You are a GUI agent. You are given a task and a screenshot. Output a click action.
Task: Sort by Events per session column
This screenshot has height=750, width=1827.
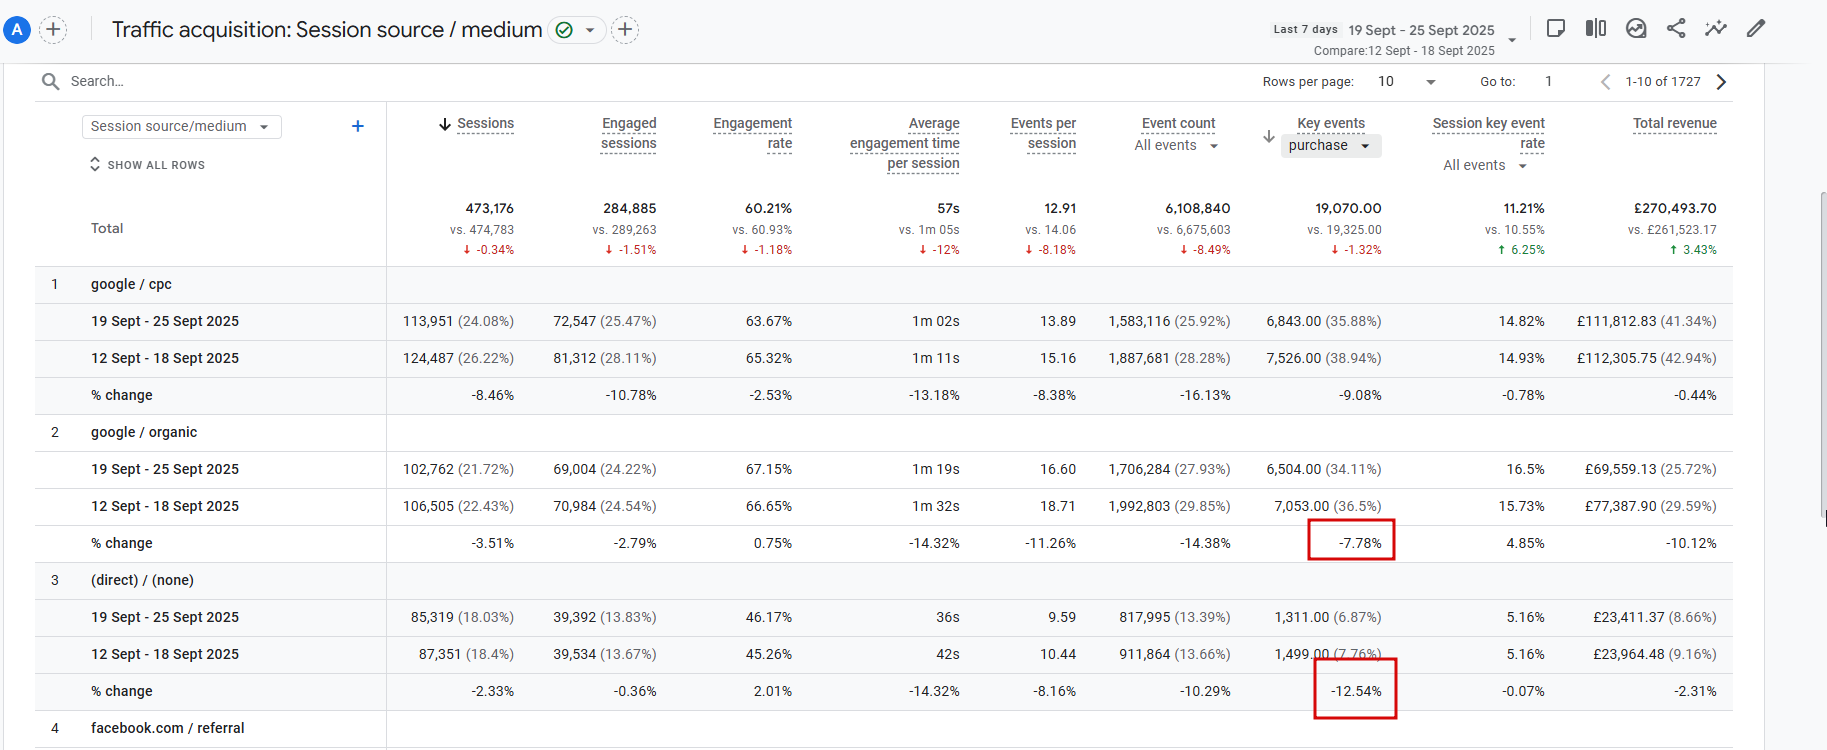tap(1043, 133)
